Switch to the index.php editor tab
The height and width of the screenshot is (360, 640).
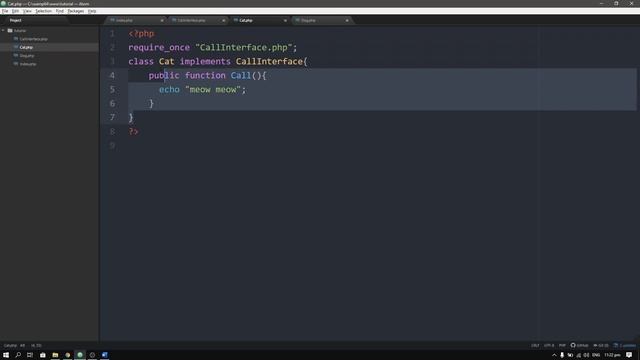(x=135, y=20)
